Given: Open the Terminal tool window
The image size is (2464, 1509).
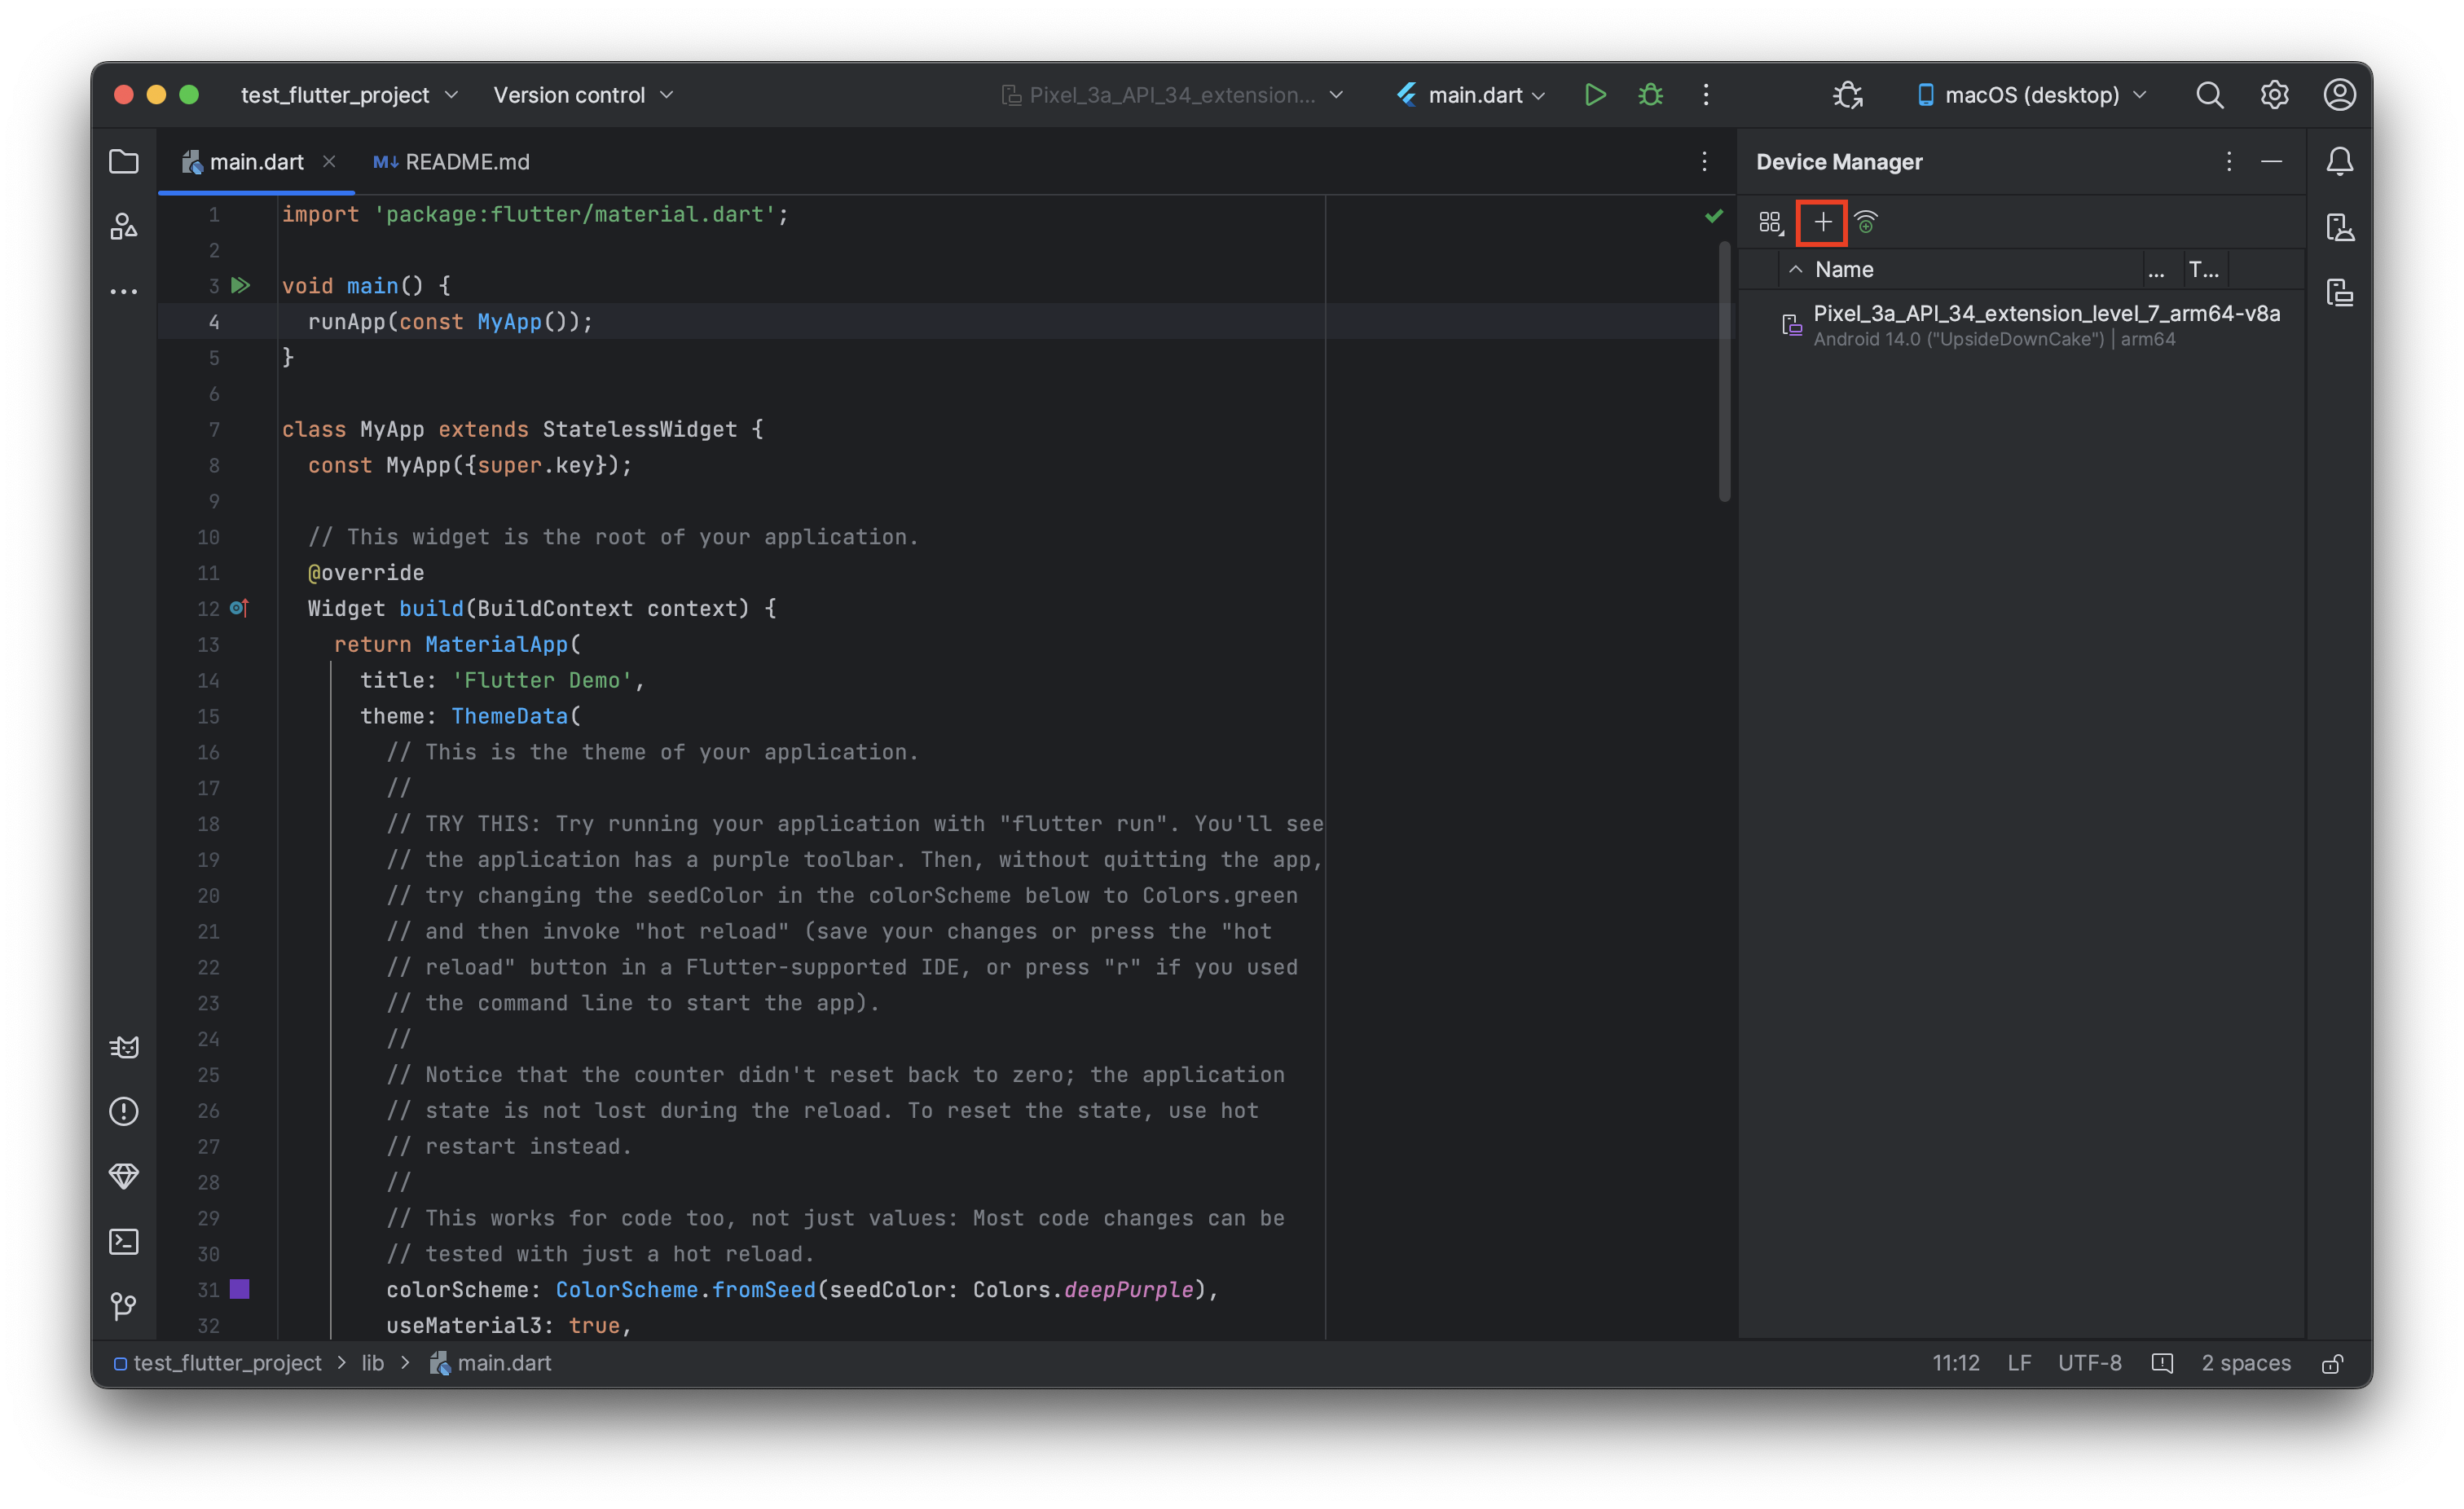Looking at the screenshot, I should click(124, 1241).
